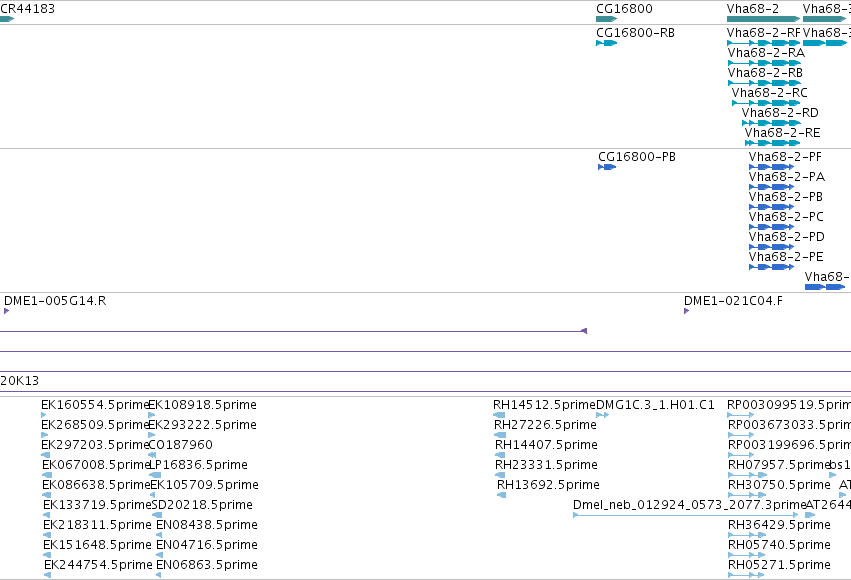The width and height of the screenshot is (851, 580).
Task: Select the EK105709.5prime feature
Action: point(155,495)
